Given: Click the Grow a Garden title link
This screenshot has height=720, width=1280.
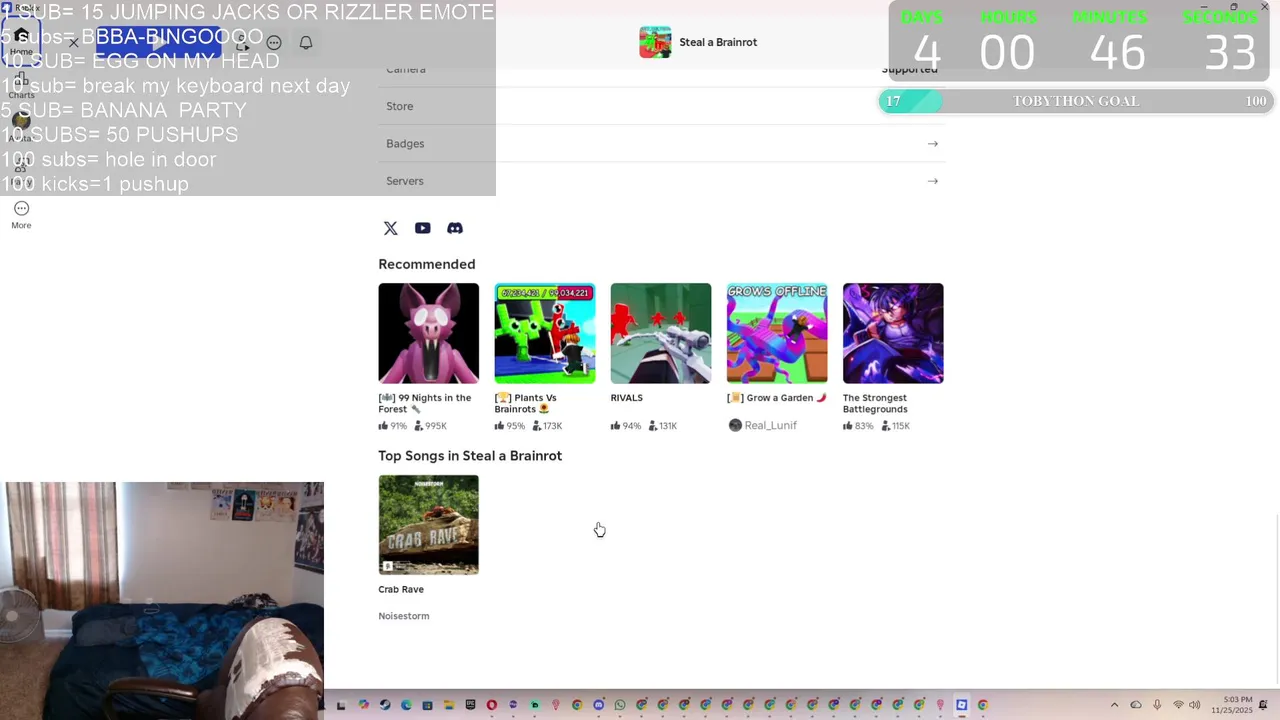Looking at the screenshot, I should pos(777,398).
